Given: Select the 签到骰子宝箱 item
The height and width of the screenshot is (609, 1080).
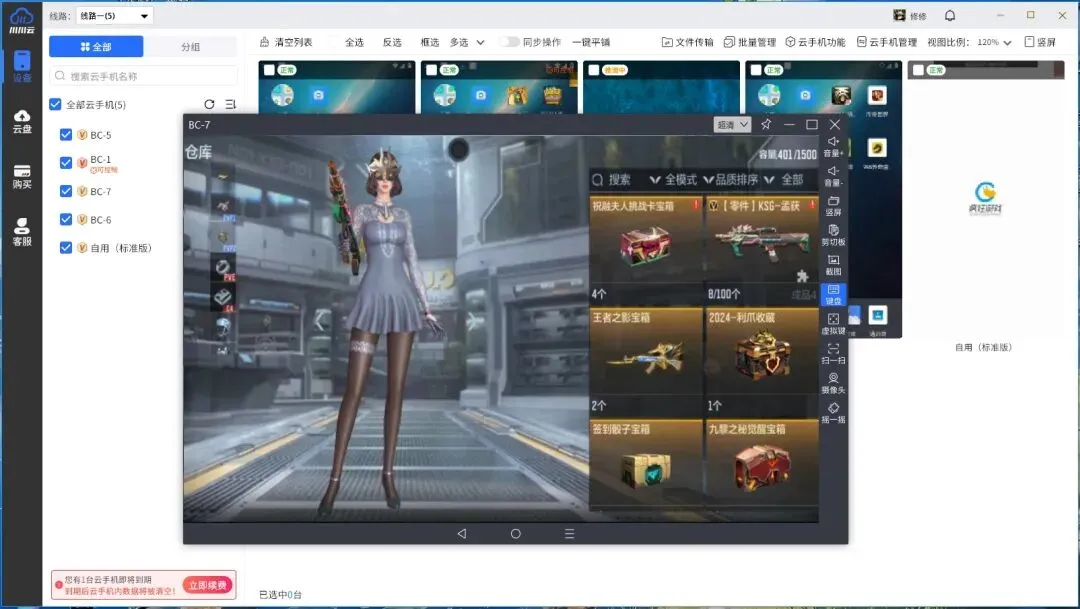Looking at the screenshot, I should (x=646, y=464).
